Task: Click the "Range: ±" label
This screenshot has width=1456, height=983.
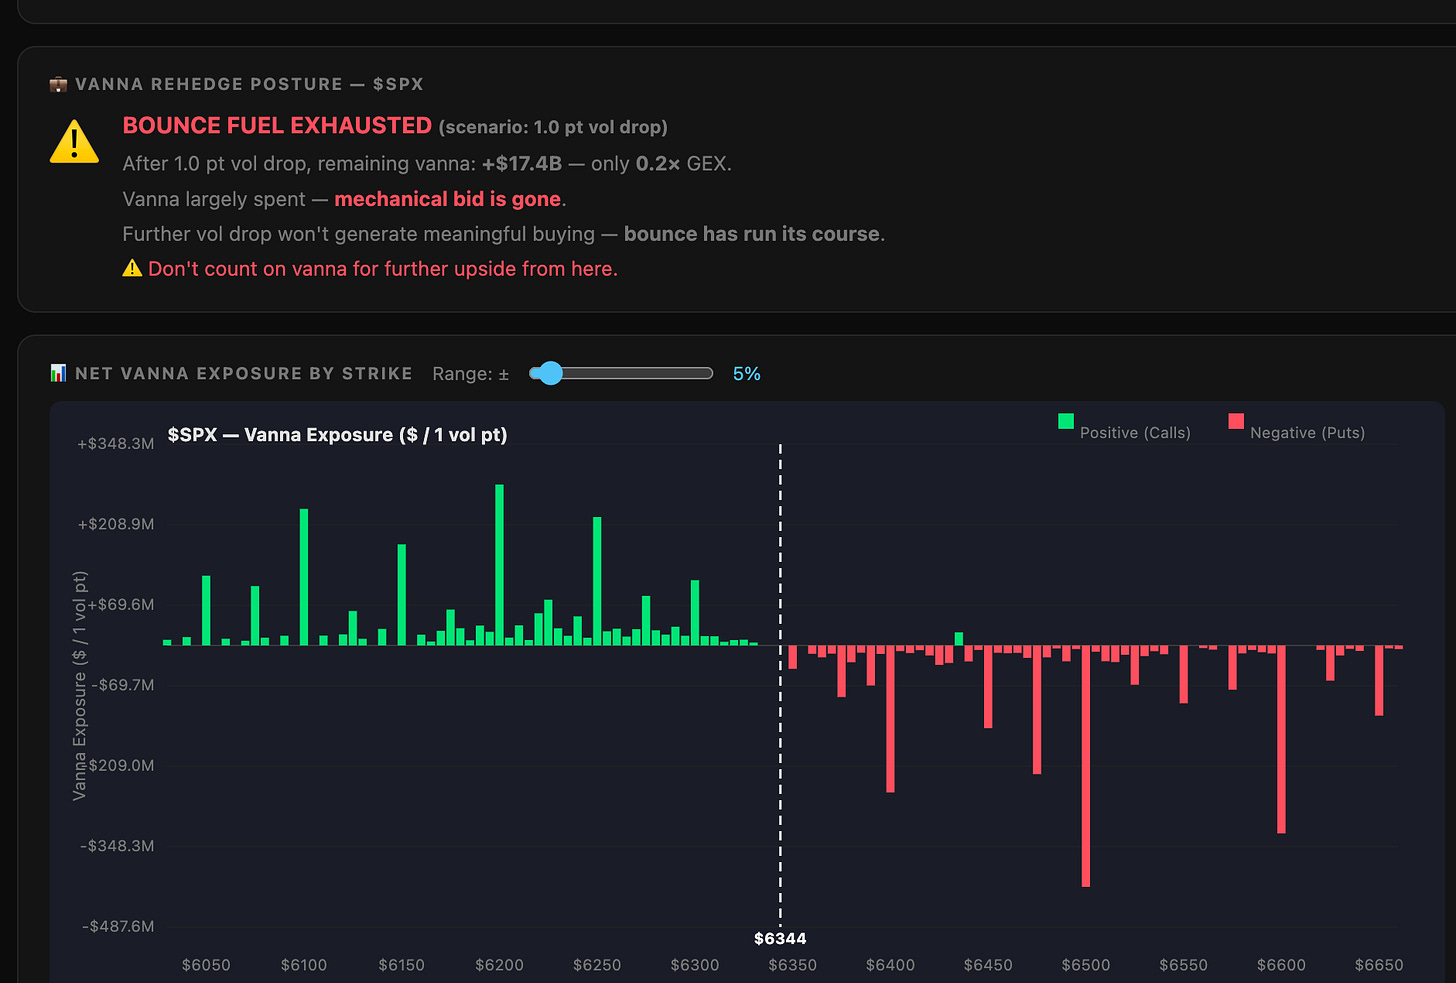Action: click(x=470, y=373)
